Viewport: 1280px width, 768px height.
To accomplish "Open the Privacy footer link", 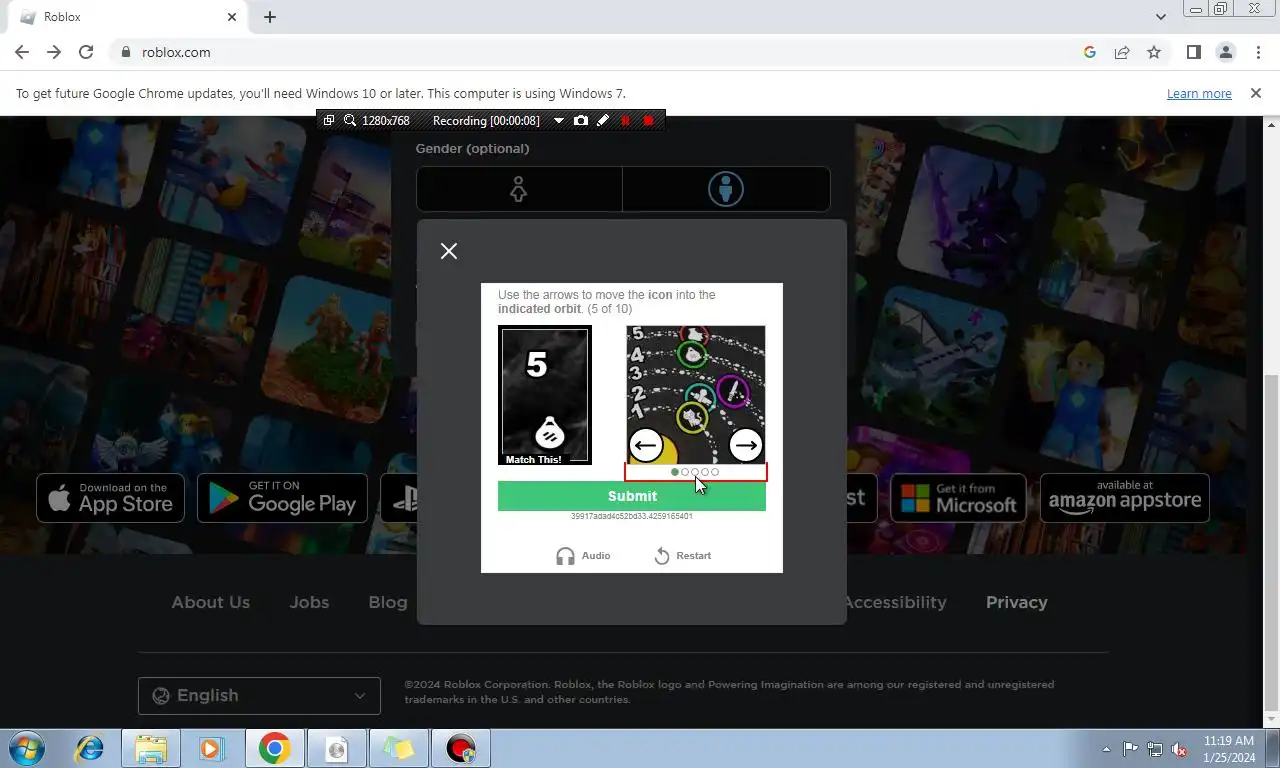I will 1017,602.
